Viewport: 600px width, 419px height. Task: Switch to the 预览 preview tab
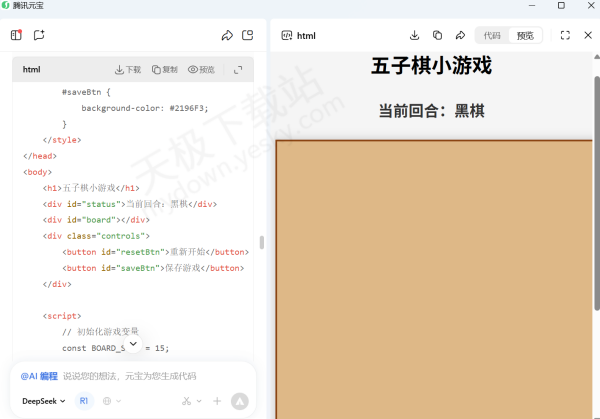pyautogui.click(x=524, y=35)
